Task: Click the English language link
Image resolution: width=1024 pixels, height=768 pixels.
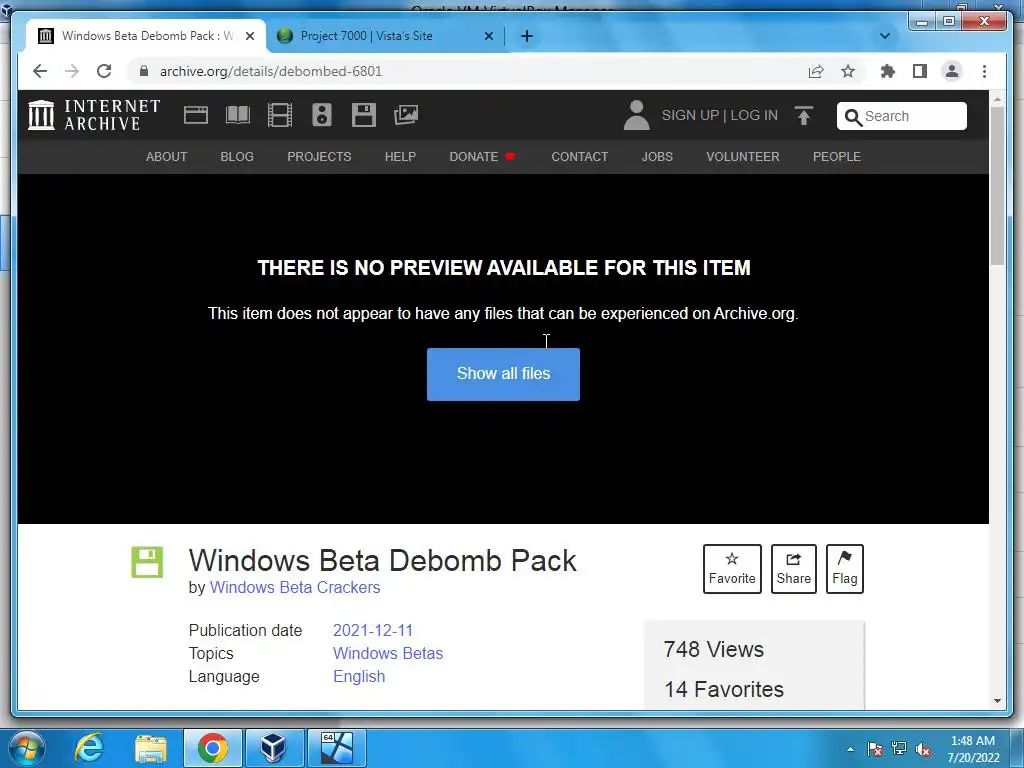Action: 359,676
